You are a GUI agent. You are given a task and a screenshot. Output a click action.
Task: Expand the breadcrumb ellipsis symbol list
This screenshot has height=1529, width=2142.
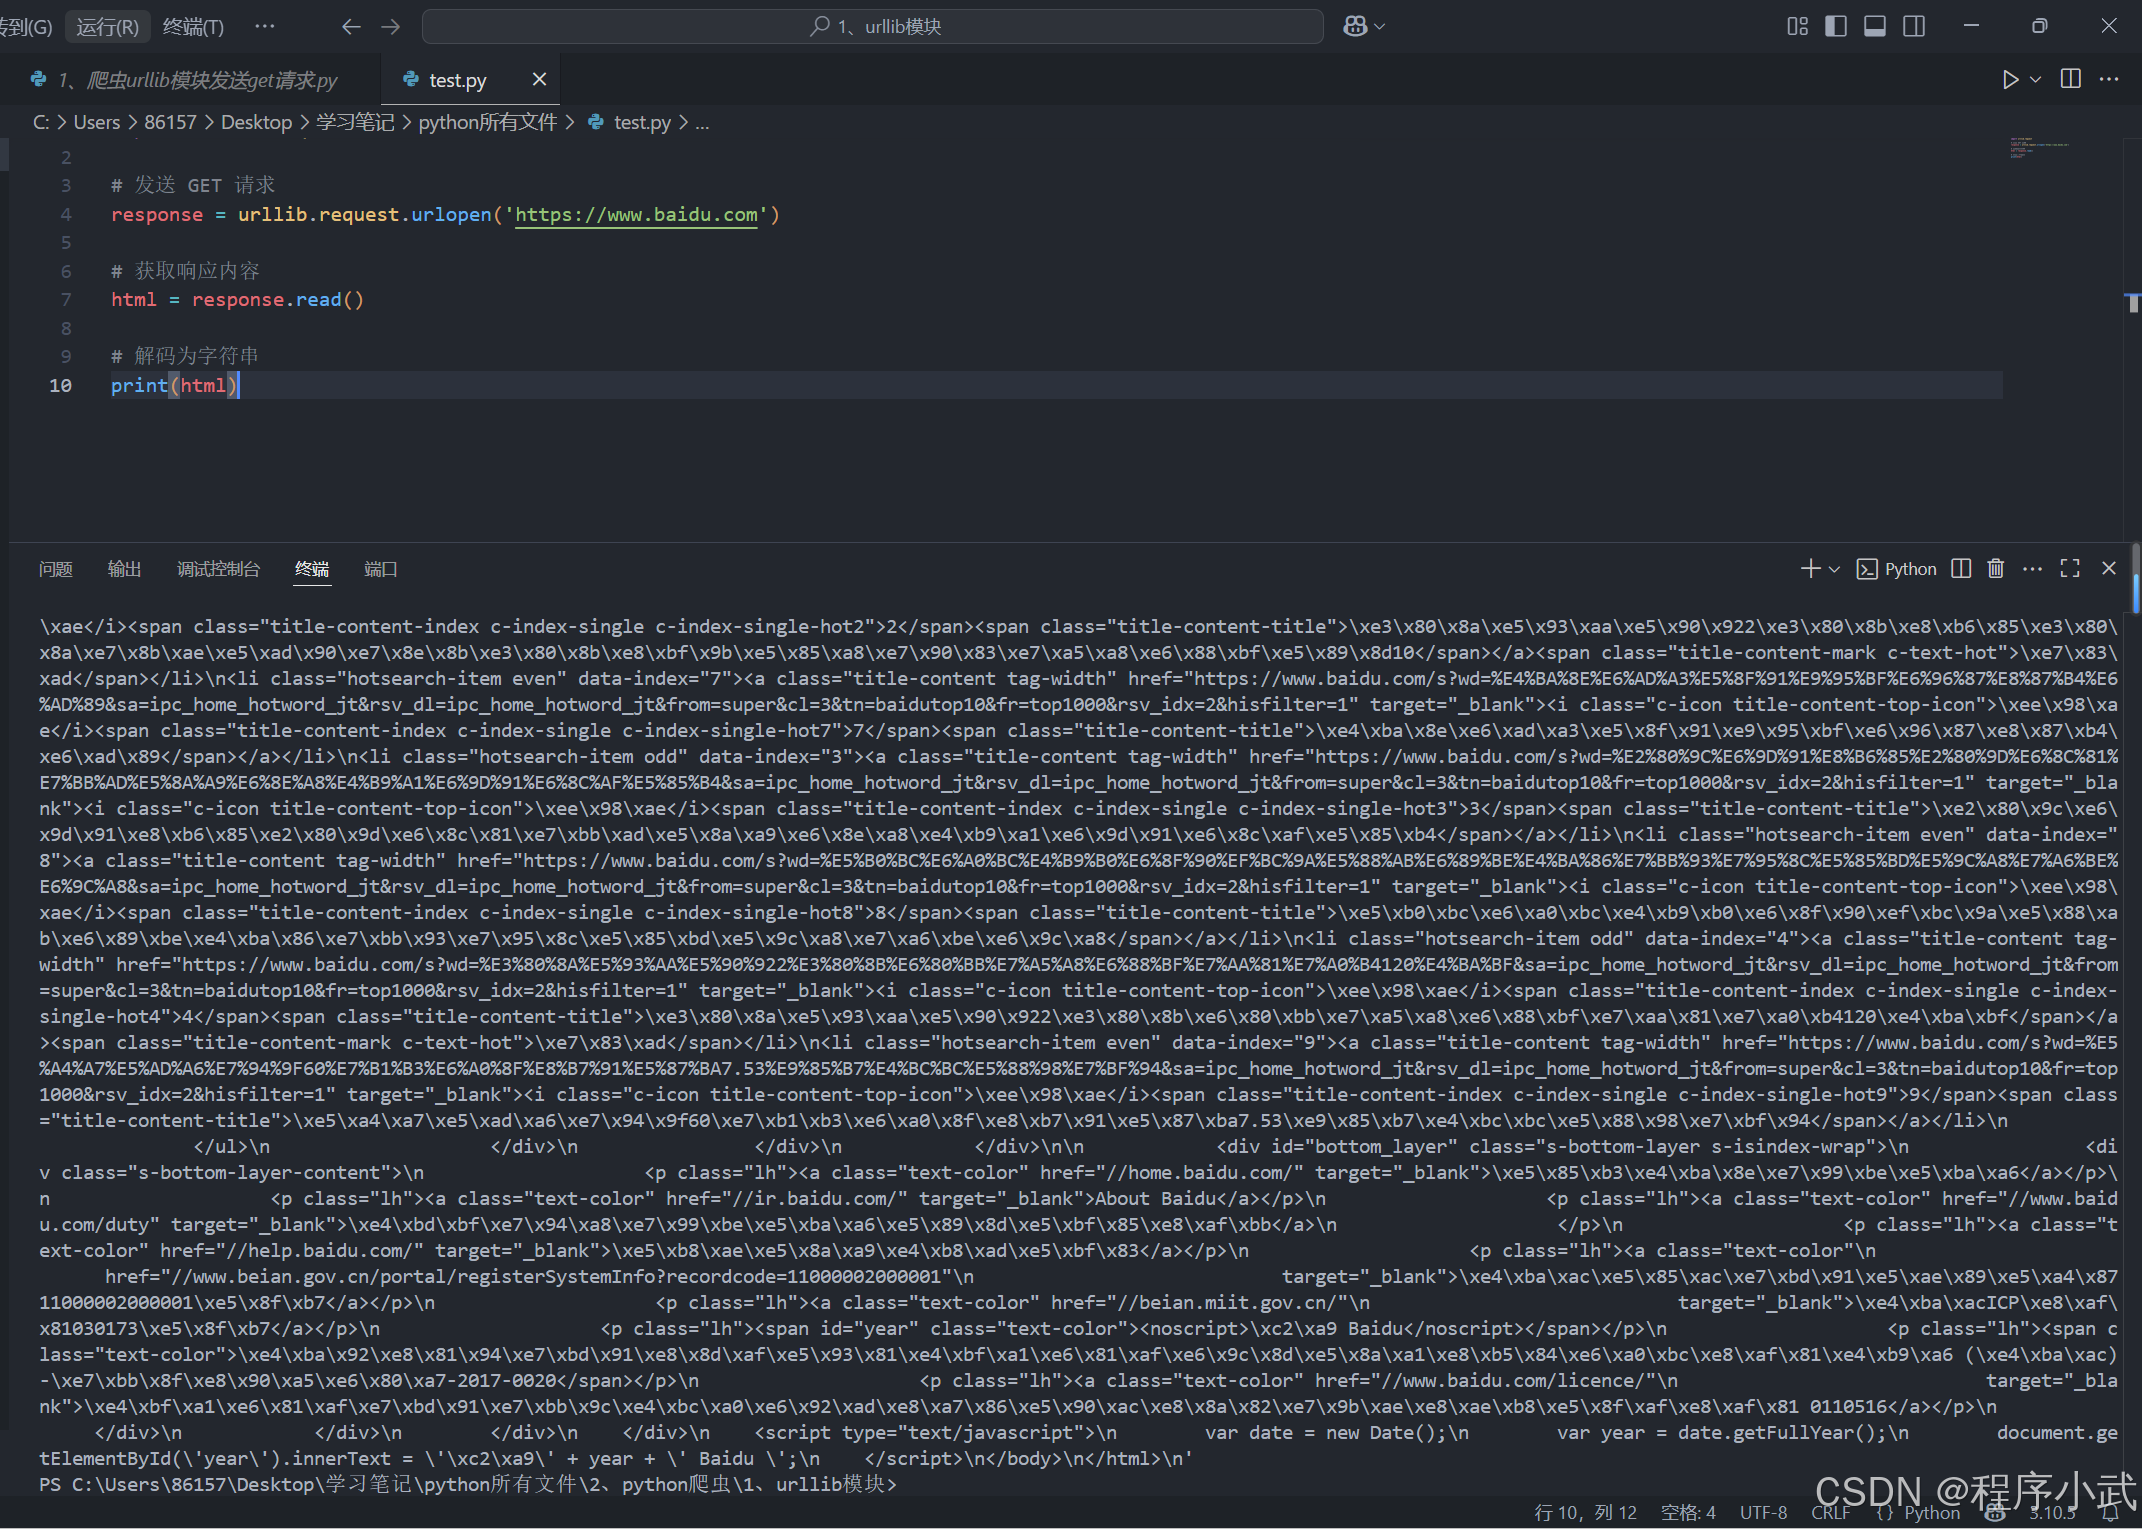[x=702, y=122]
